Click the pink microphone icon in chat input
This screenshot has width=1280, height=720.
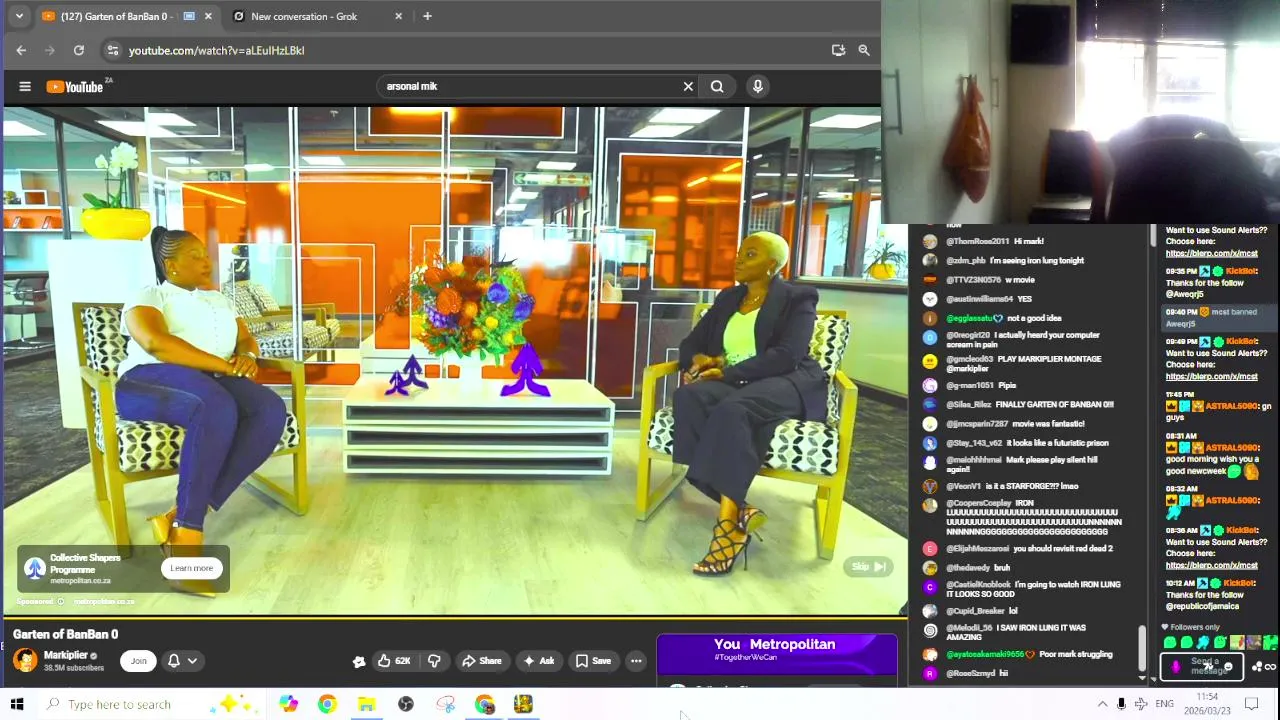pos(1175,666)
